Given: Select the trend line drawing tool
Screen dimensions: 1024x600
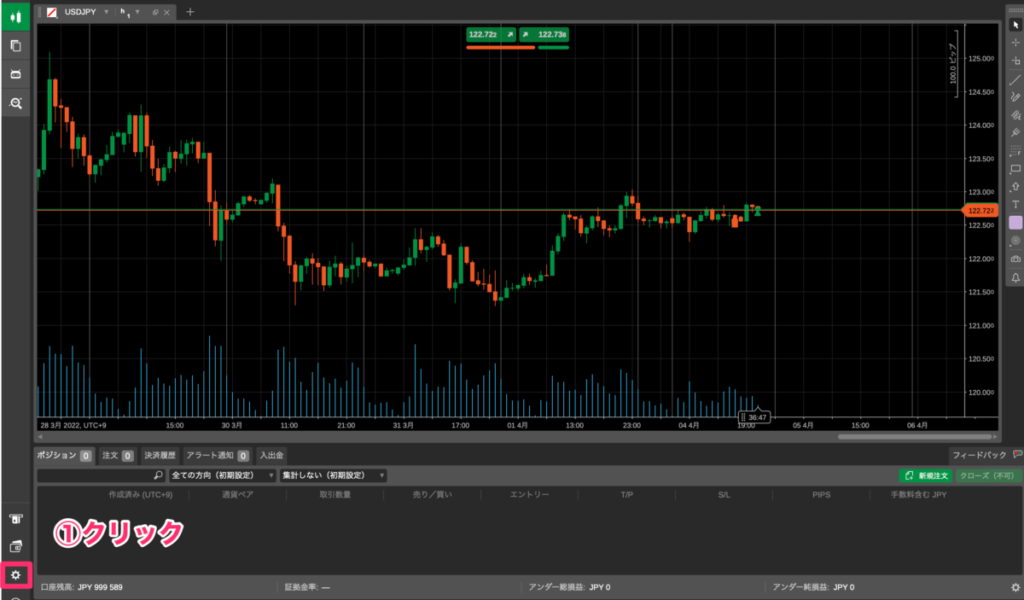Looking at the screenshot, I should click(x=1016, y=79).
